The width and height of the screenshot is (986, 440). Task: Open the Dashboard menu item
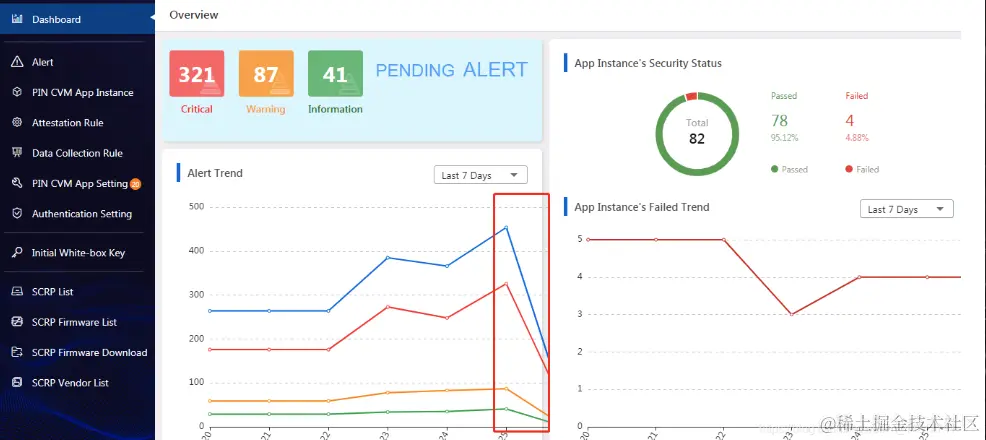(x=77, y=19)
